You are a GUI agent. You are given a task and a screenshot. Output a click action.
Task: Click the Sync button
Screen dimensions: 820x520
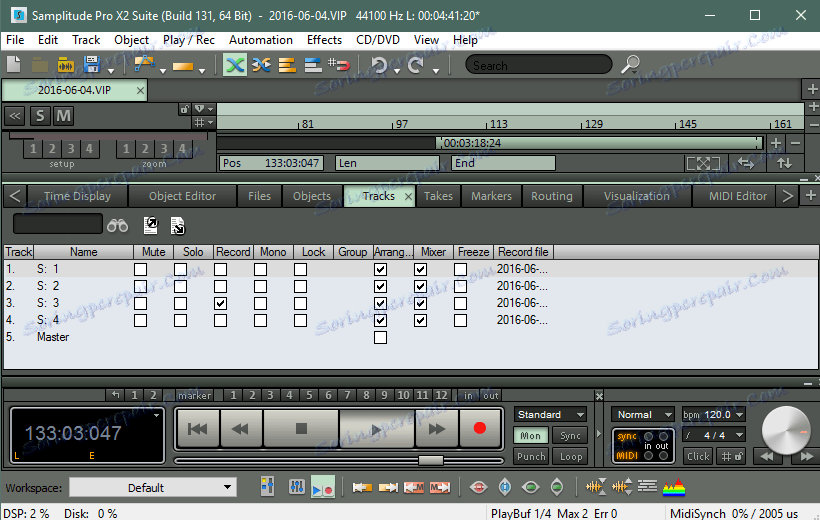click(x=571, y=435)
